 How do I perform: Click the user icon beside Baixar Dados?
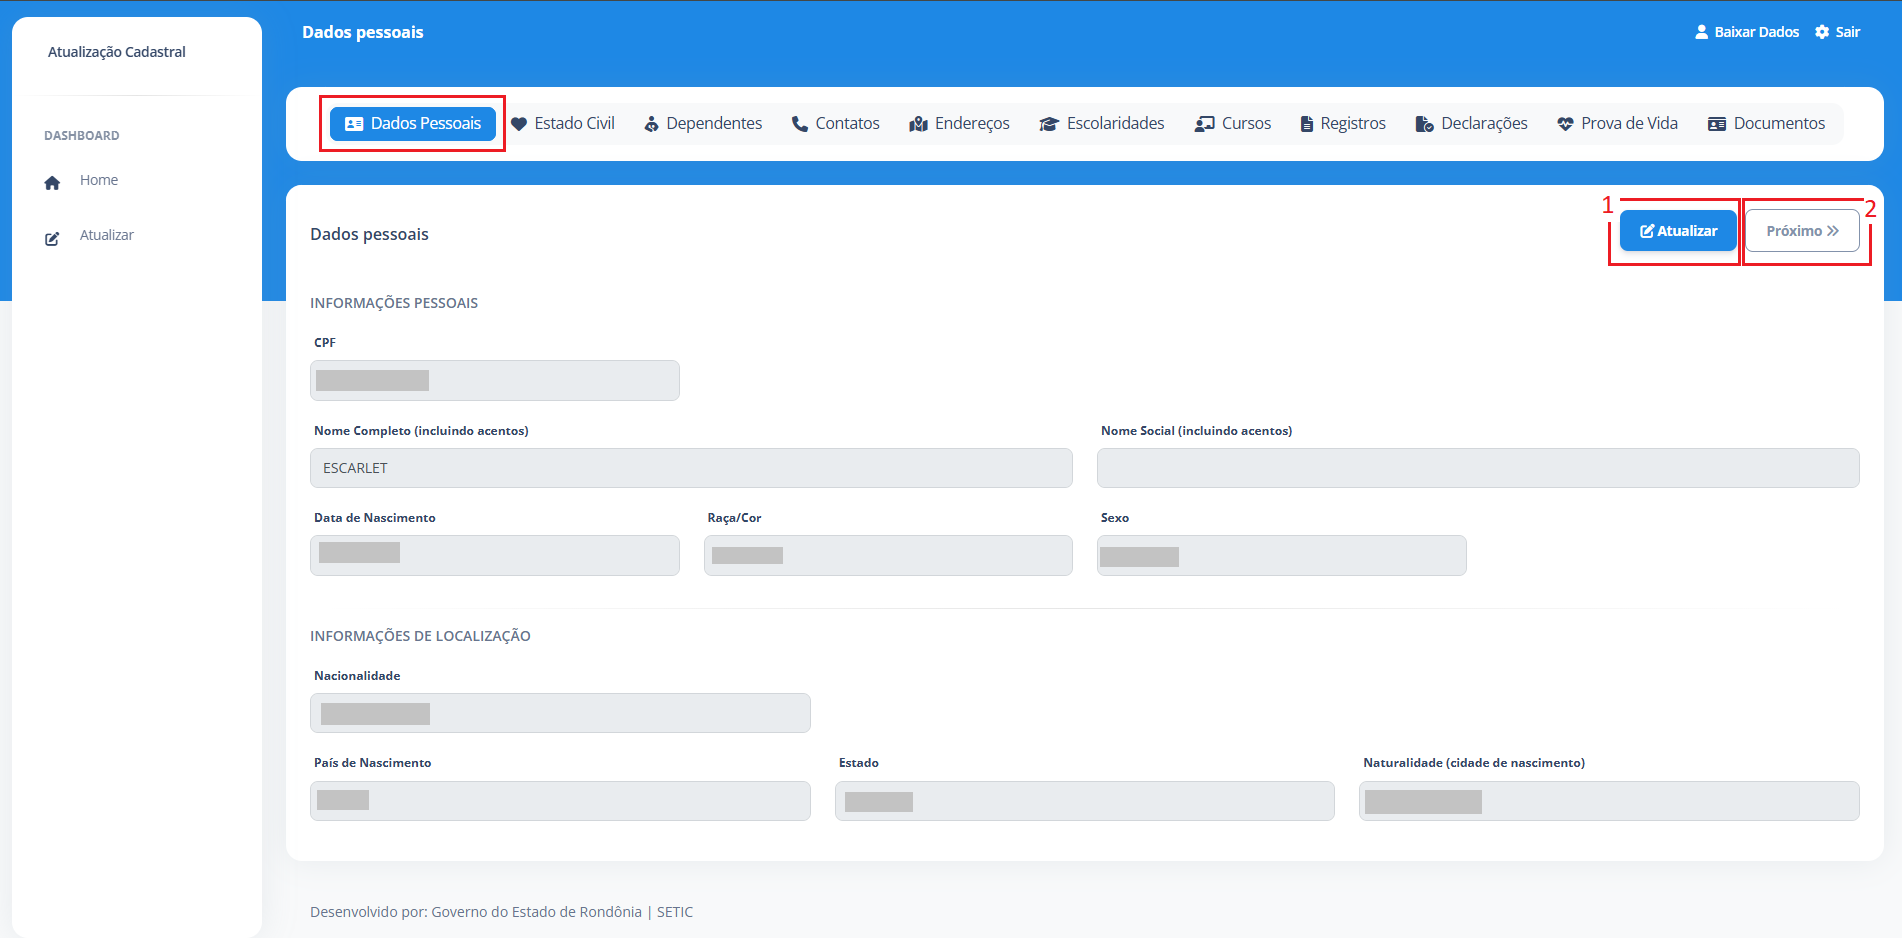[1702, 32]
